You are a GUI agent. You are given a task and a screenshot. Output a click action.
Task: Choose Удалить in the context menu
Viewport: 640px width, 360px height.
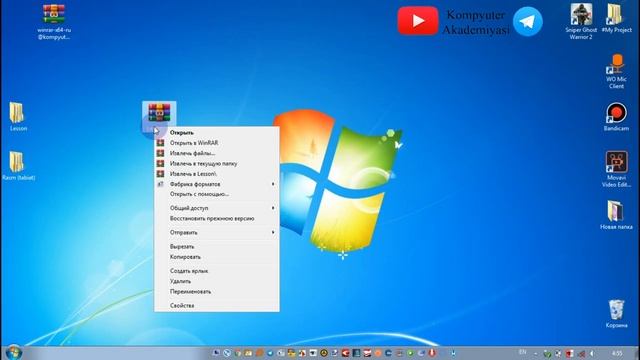coord(217,281)
